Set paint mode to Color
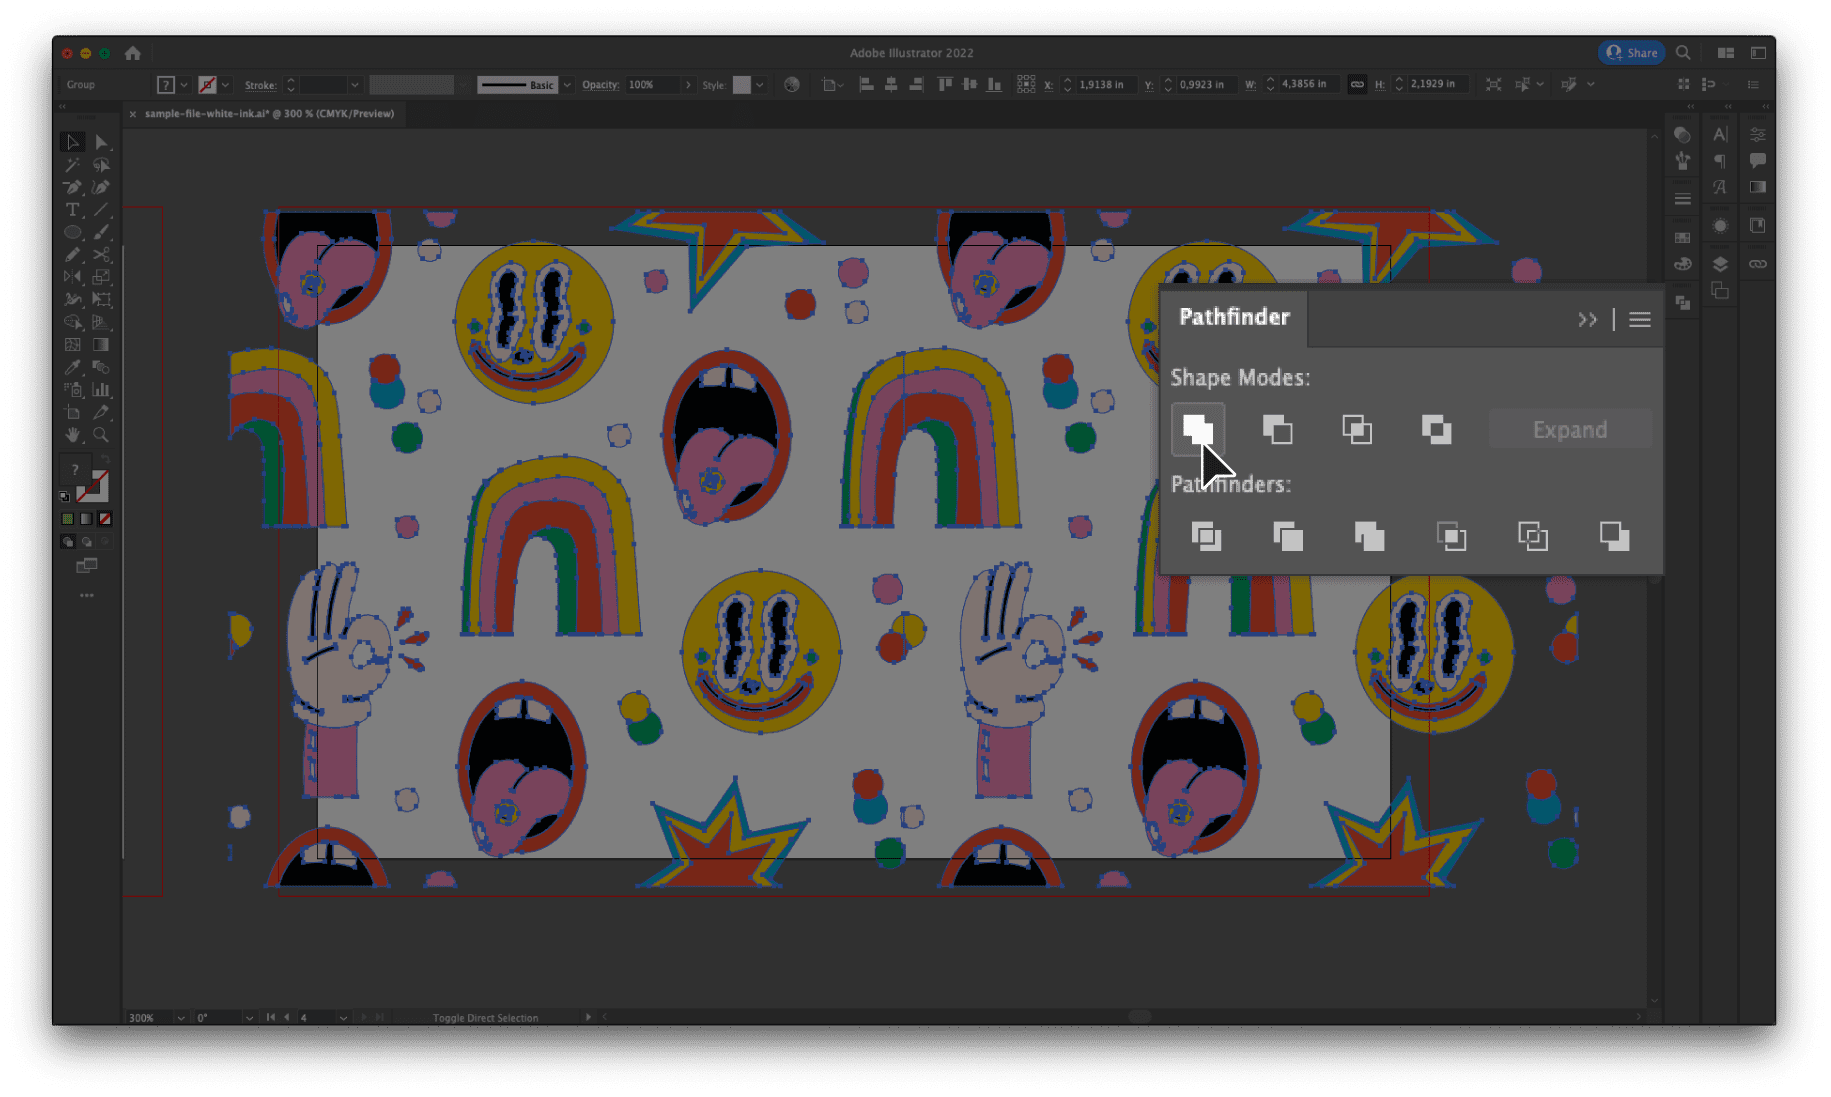Viewport: 1831px width, 1097px height. (x=68, y=519)
